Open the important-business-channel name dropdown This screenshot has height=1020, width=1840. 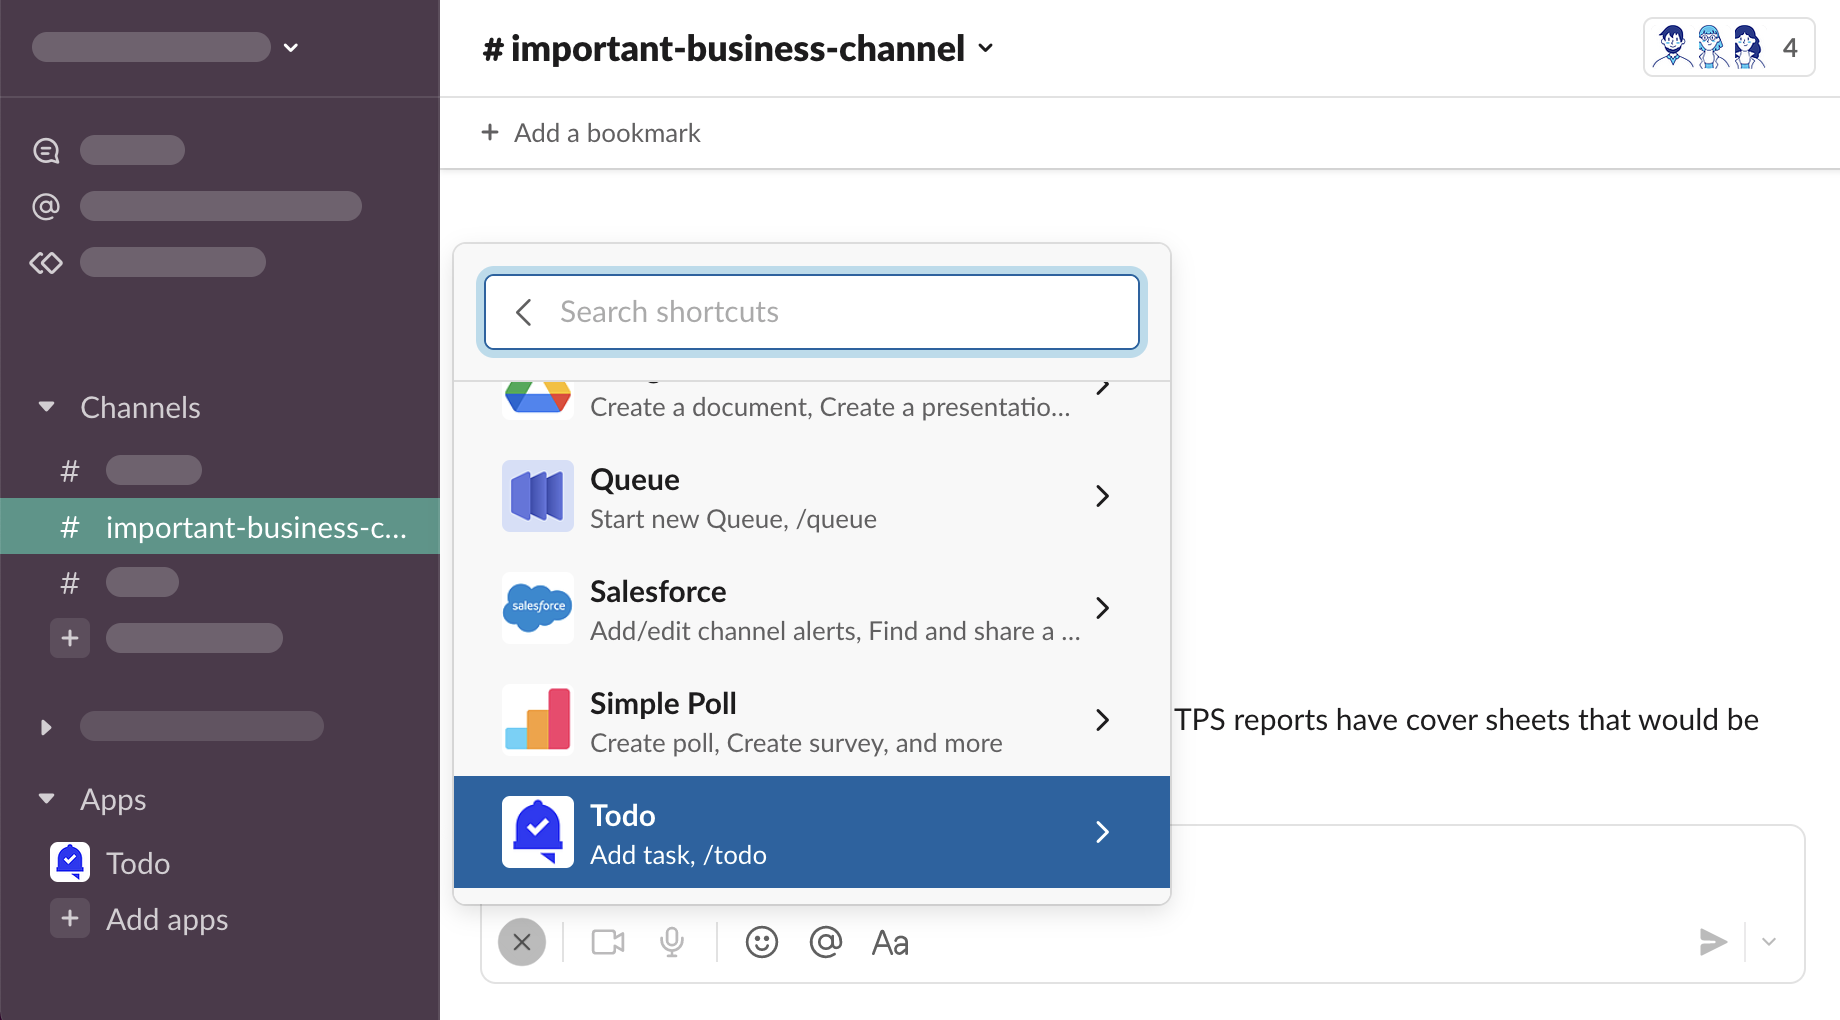click(738, 48)
